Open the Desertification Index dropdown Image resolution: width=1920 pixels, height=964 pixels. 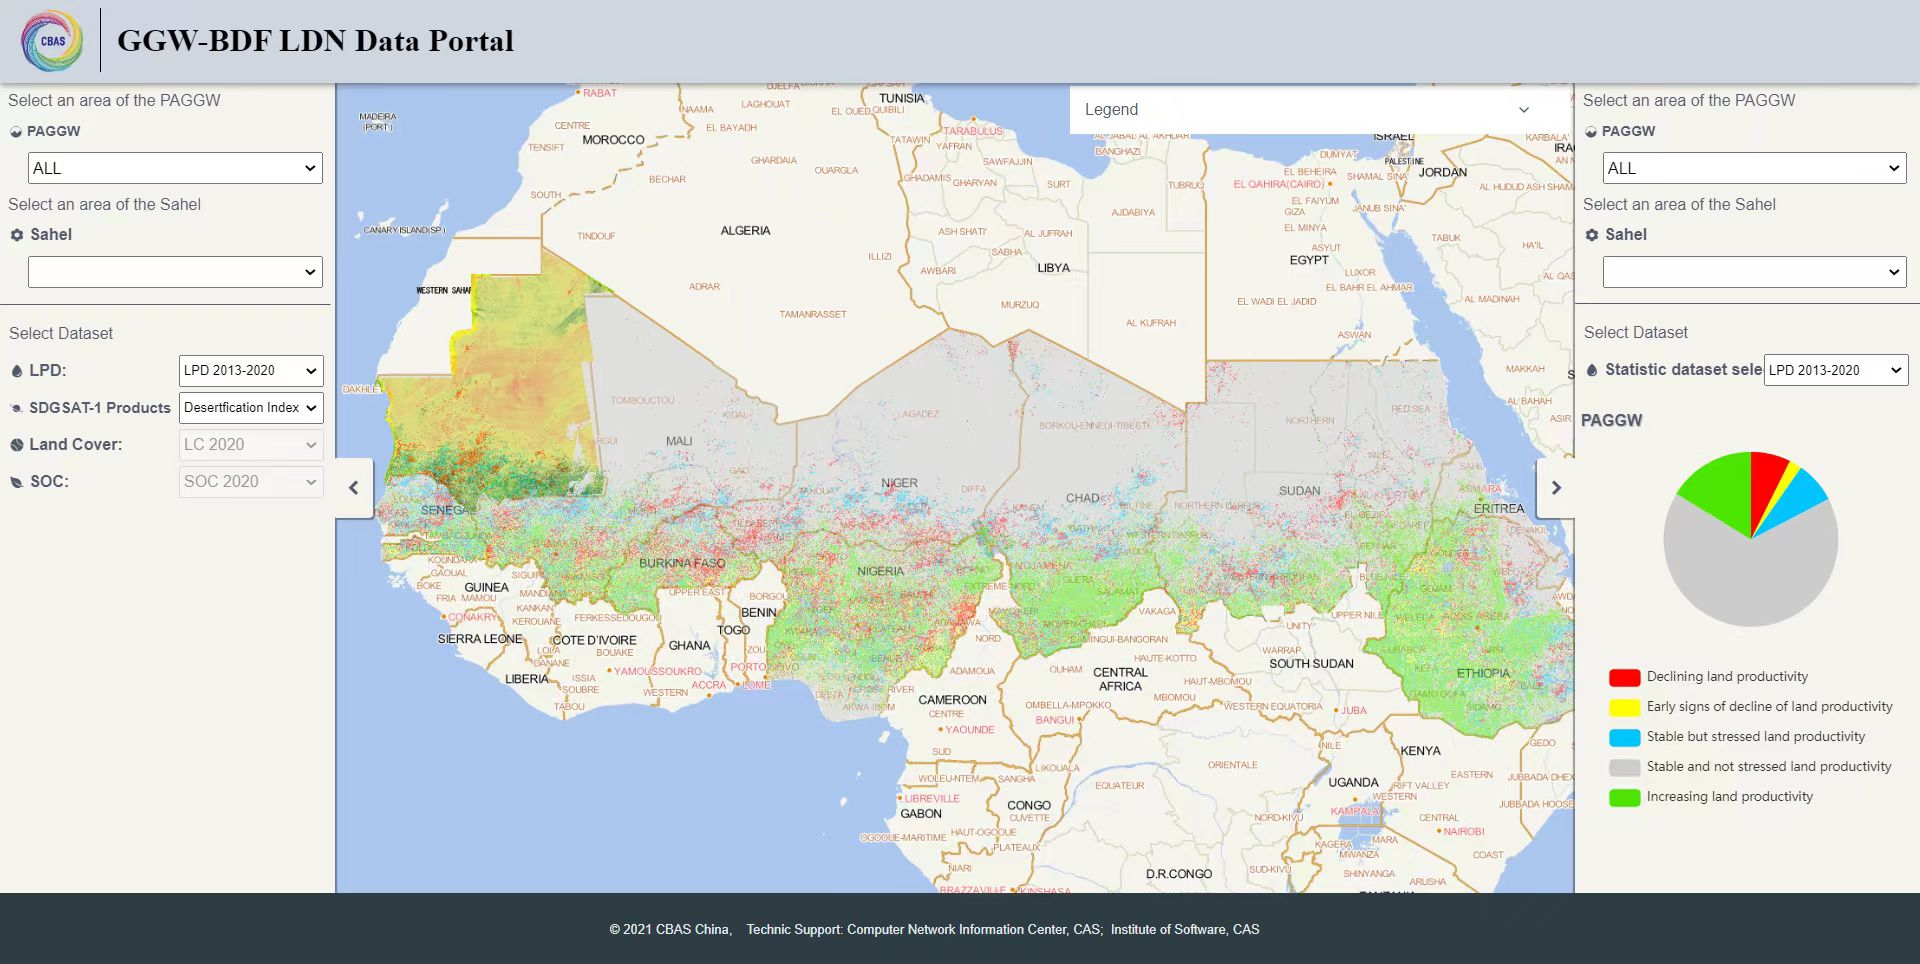coord(251,408)
